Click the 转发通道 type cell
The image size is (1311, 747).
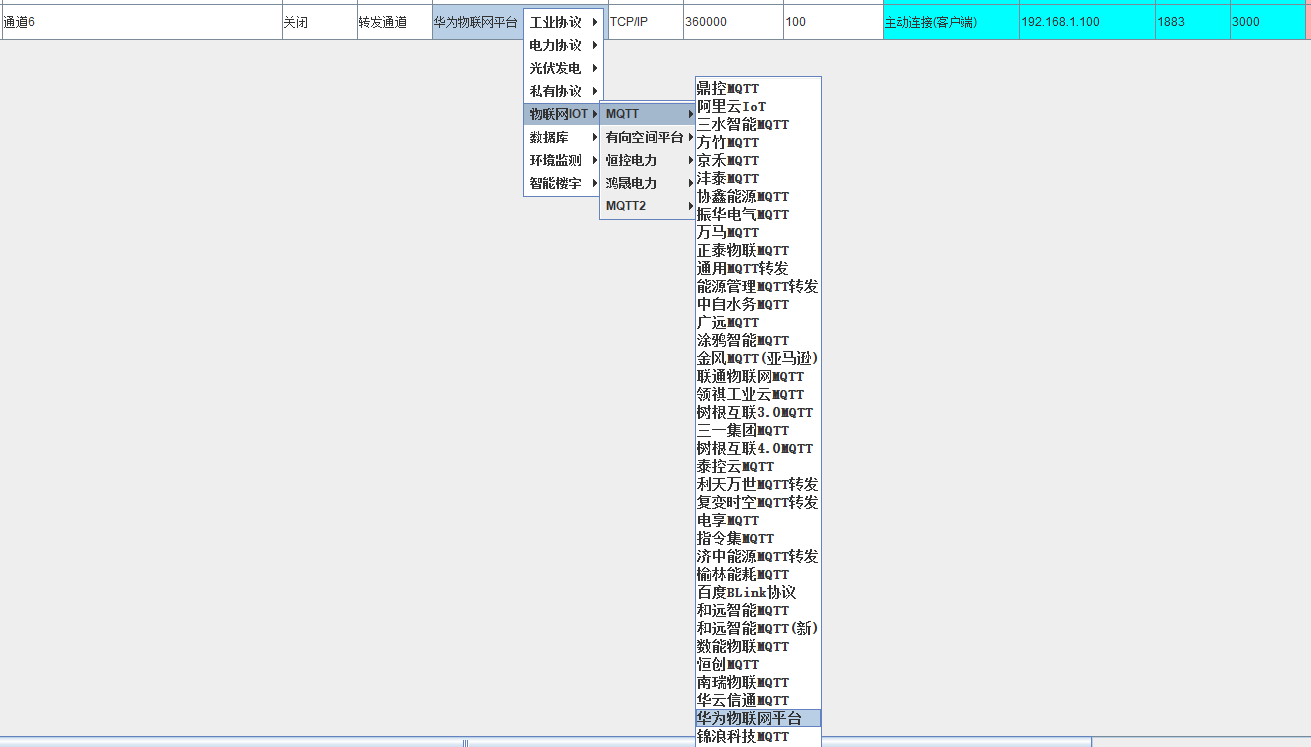pos(394,22)
